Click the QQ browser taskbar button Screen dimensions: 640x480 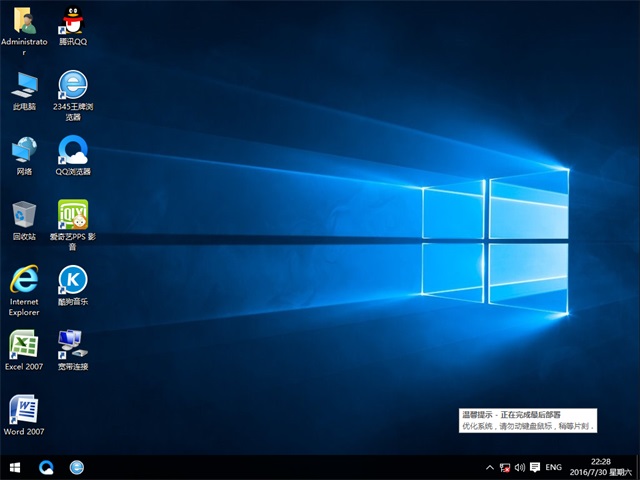coord(46,467)
